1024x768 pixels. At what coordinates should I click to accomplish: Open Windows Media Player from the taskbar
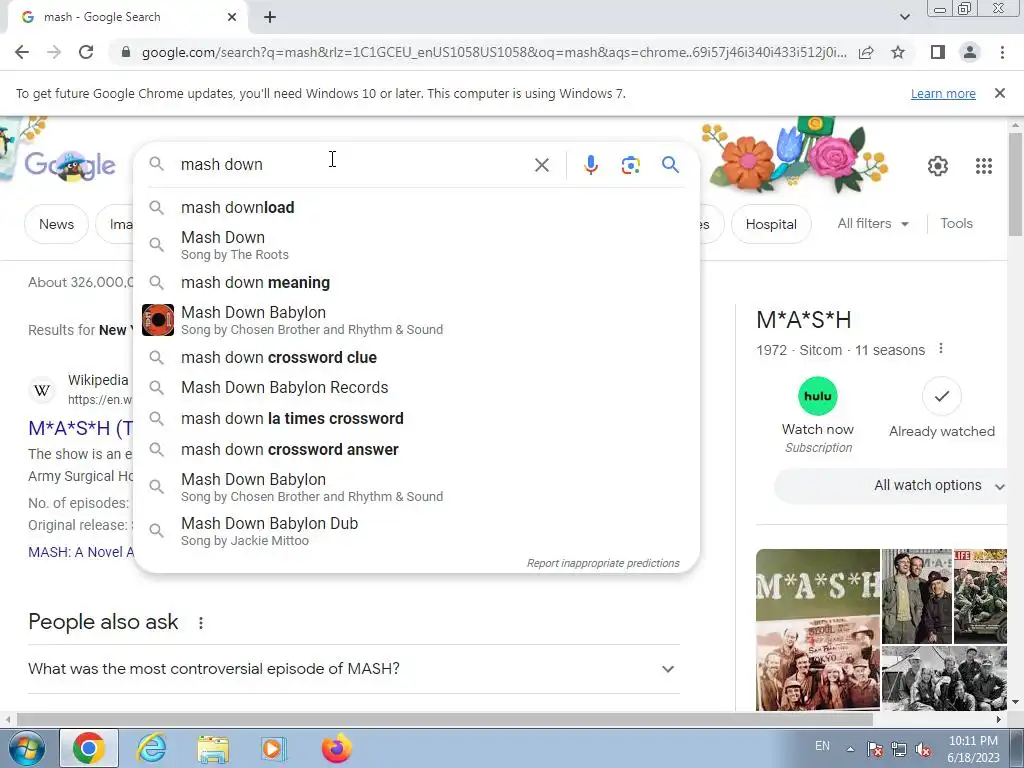pyautogui.click(x=273, y=748)
